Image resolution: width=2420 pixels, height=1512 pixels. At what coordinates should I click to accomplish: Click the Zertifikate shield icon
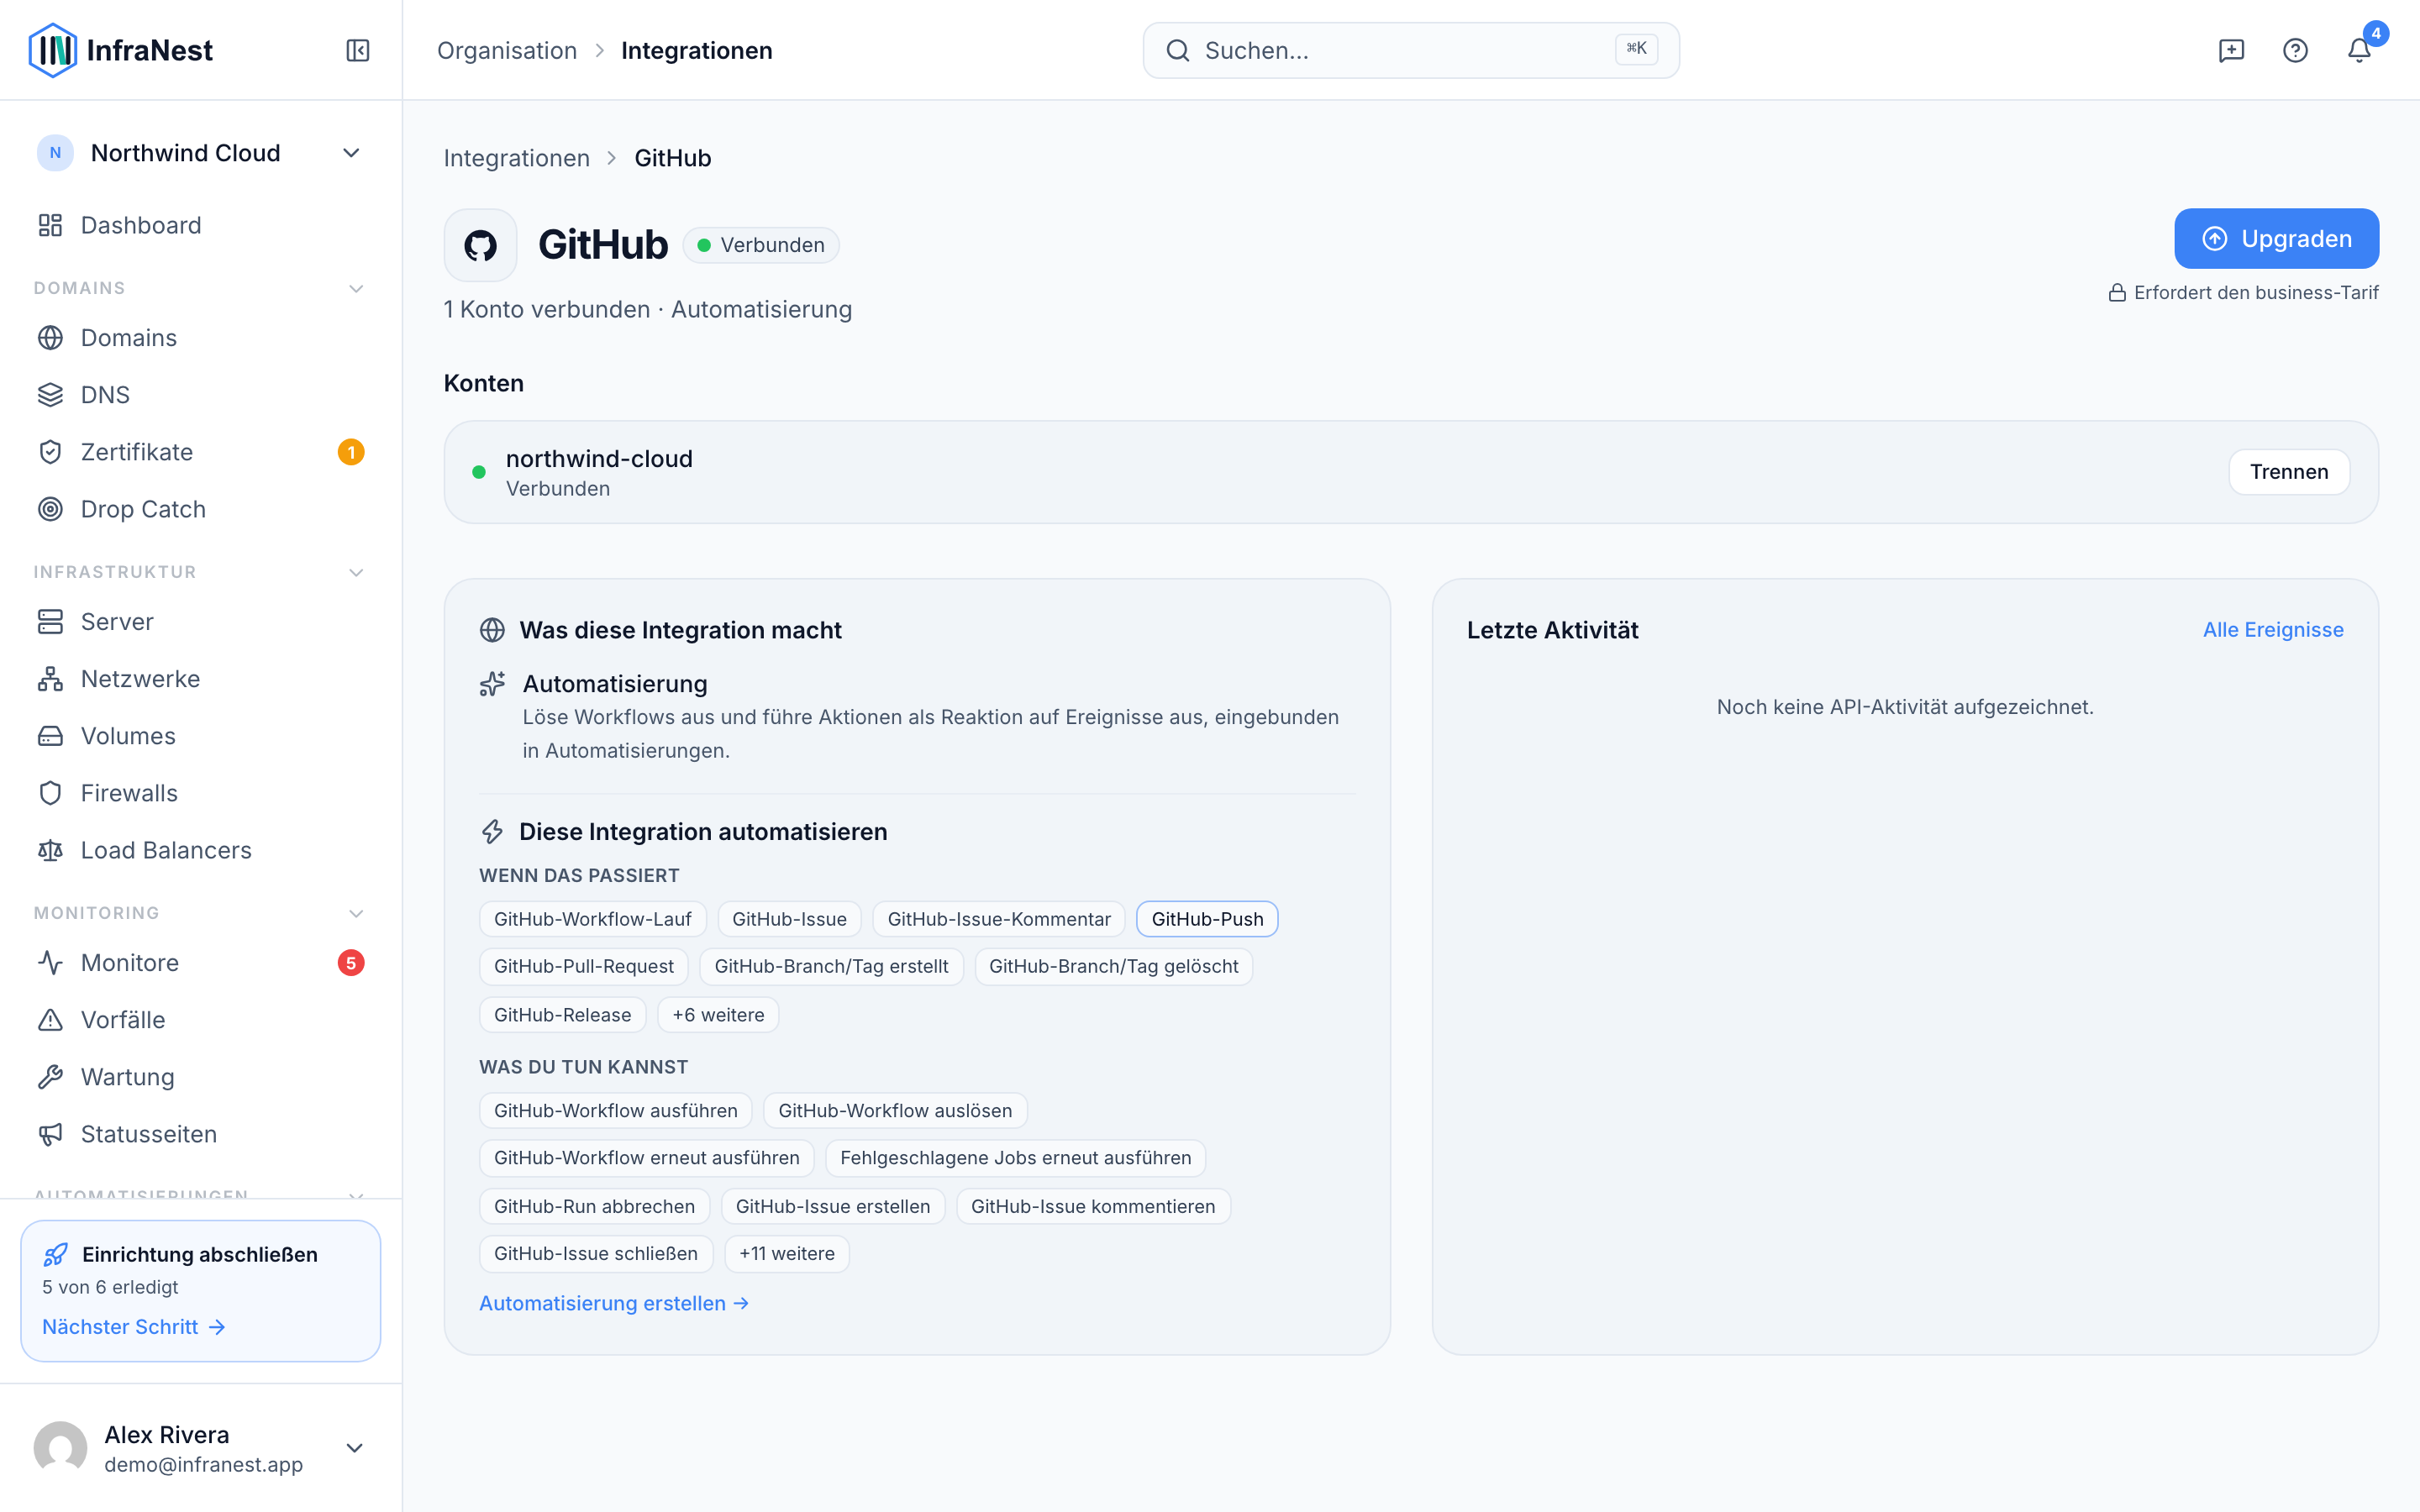pyautogui.click(x=50, y=452)
